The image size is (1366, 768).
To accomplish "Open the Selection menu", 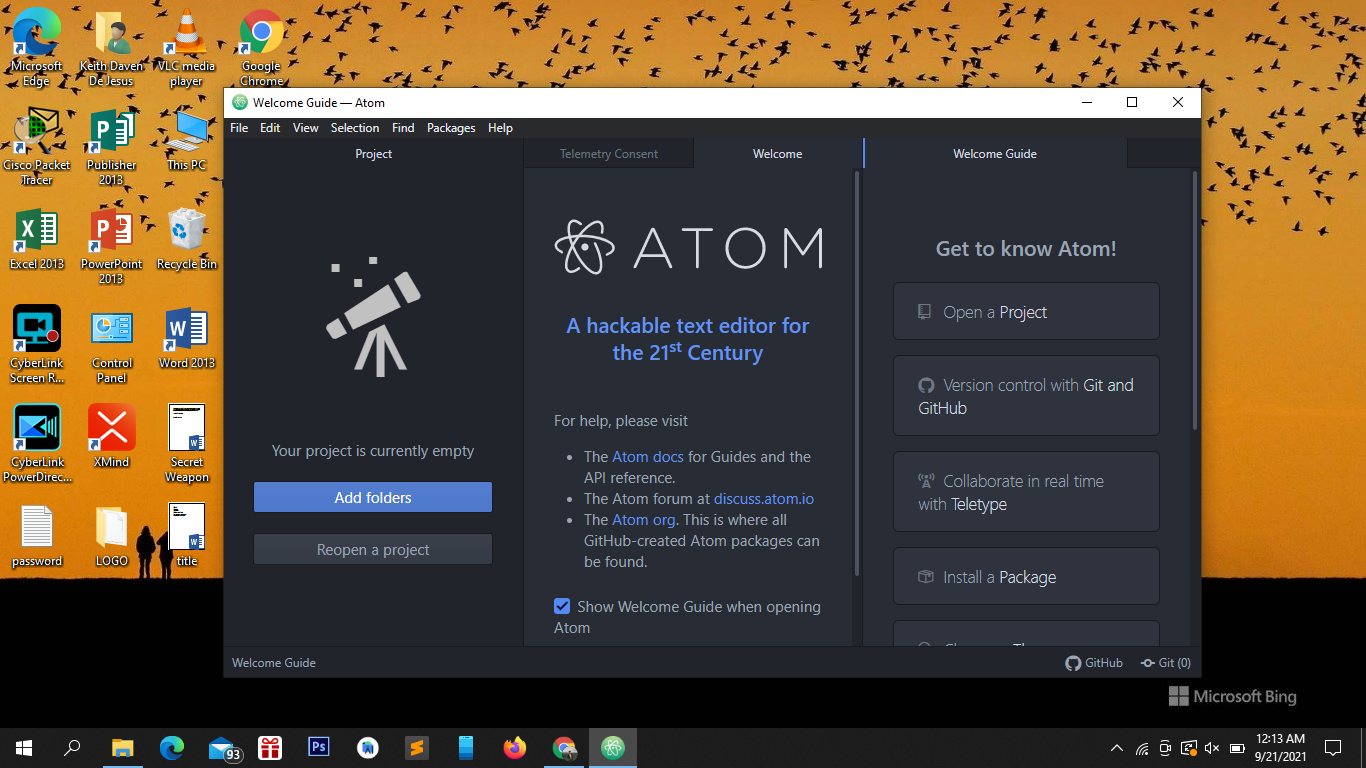I will (x=354, y=128).
